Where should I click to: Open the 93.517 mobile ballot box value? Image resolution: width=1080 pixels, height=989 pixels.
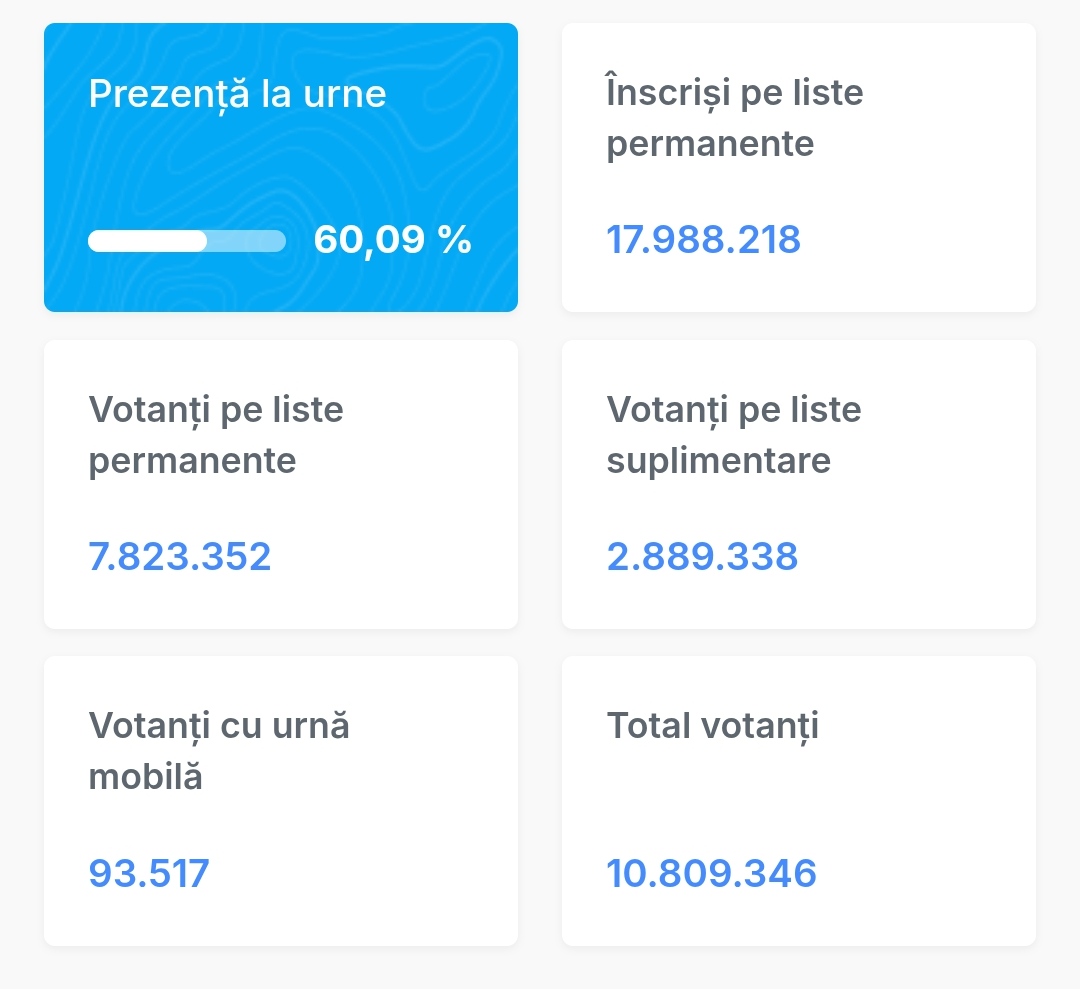pyautogui.click(x=149, y=873)
